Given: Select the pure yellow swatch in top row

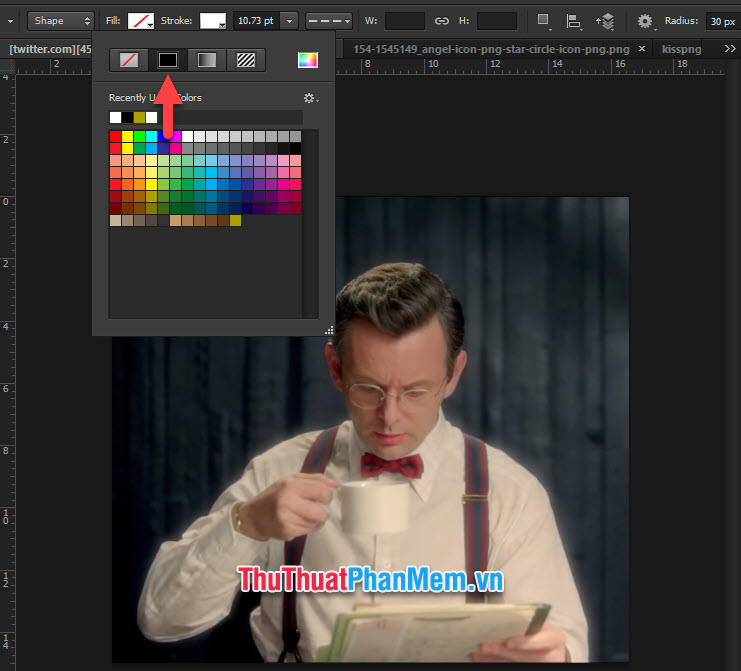Looking at the screenshot, I should [x=128, y=136].
